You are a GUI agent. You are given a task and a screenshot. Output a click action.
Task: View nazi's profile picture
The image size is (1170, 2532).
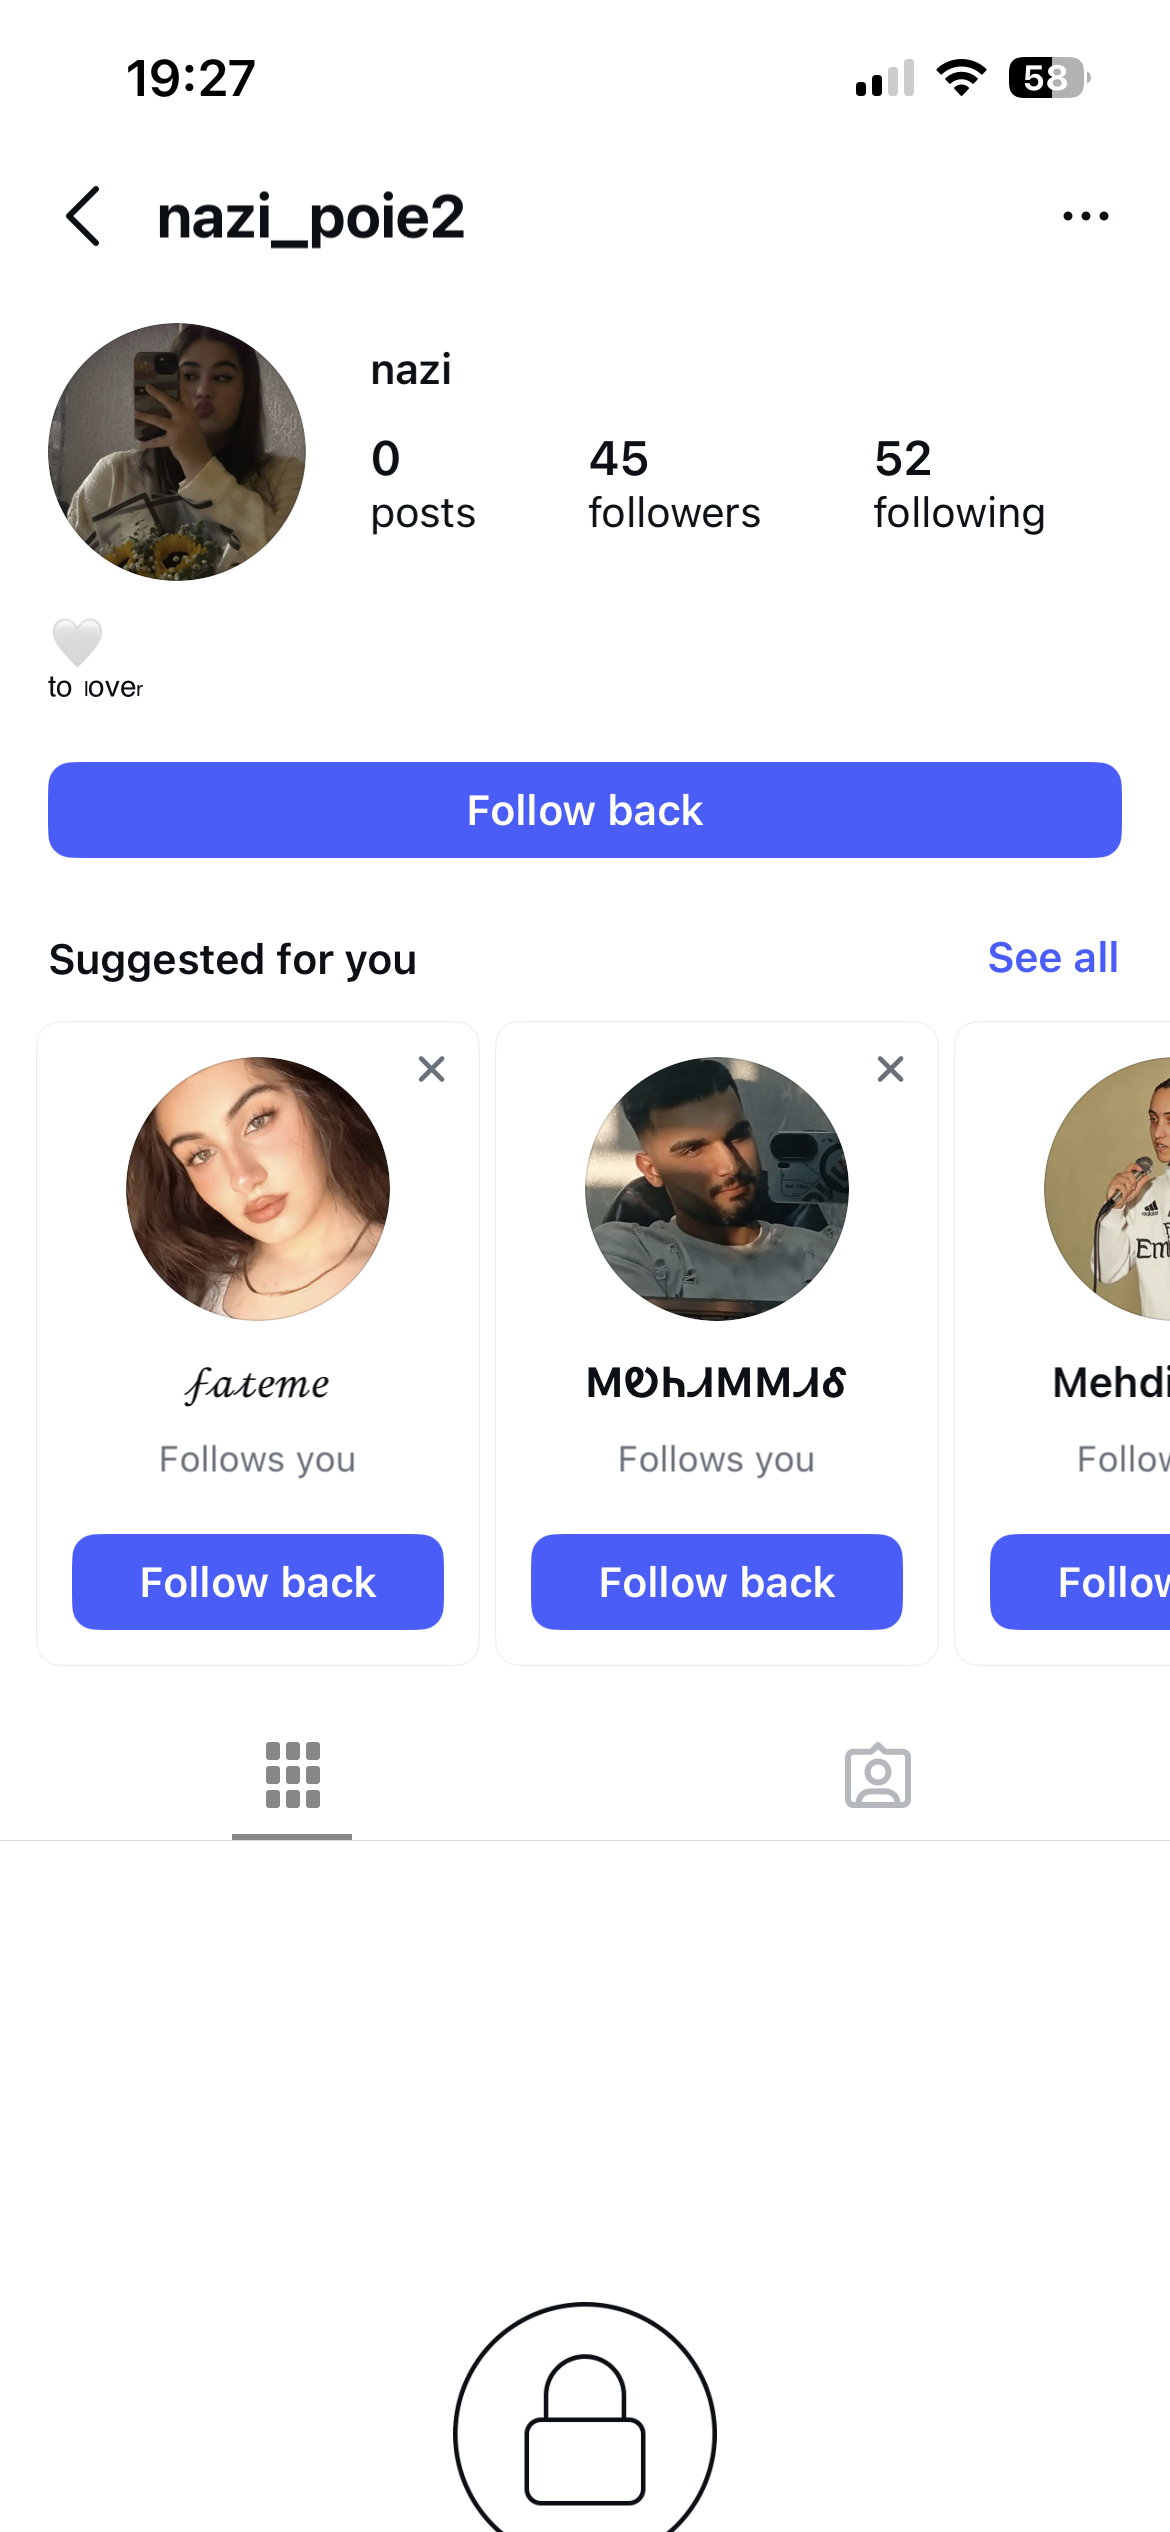click(177, 452)
